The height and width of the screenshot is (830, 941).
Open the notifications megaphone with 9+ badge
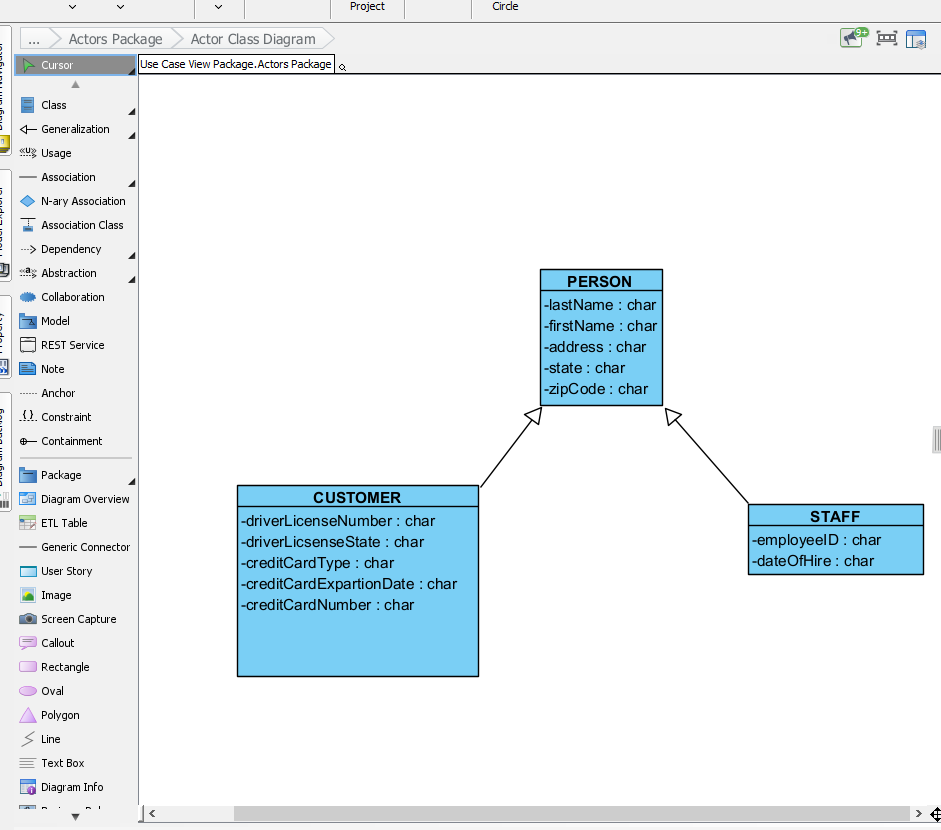tap(852, 37)
